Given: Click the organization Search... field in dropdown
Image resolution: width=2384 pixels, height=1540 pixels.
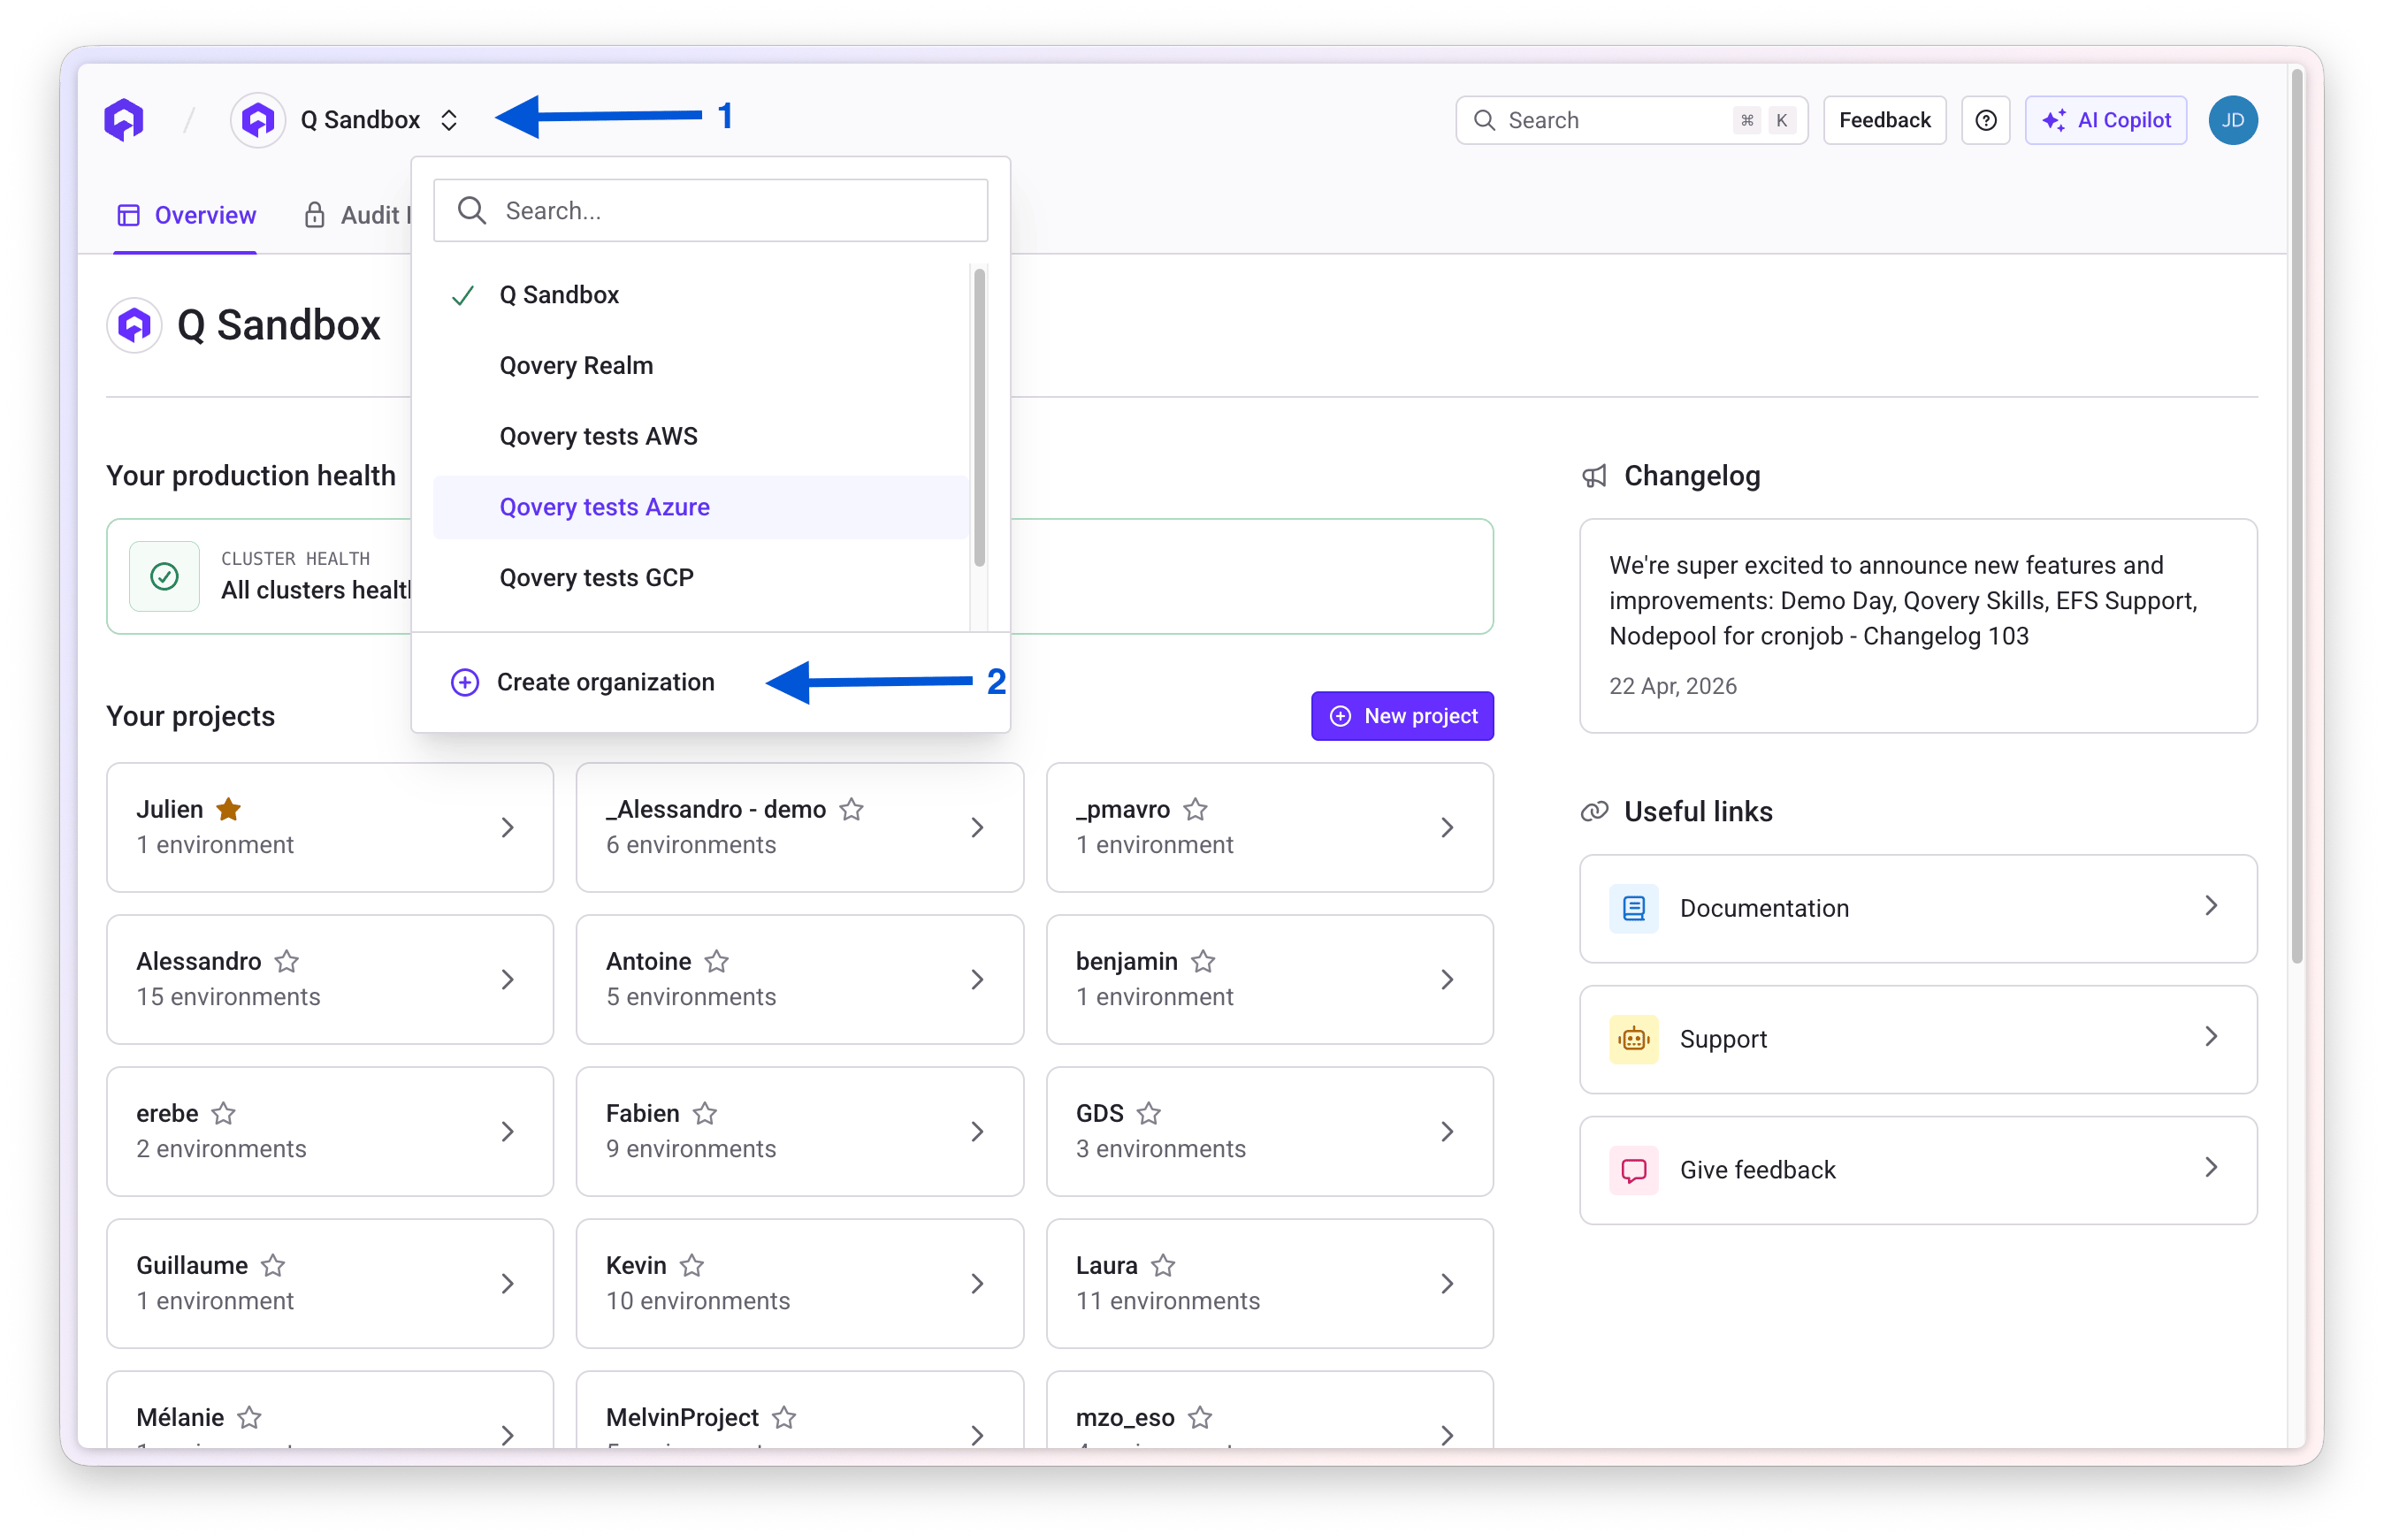Looking at the screenshot, I should click(x=710, y=211).
